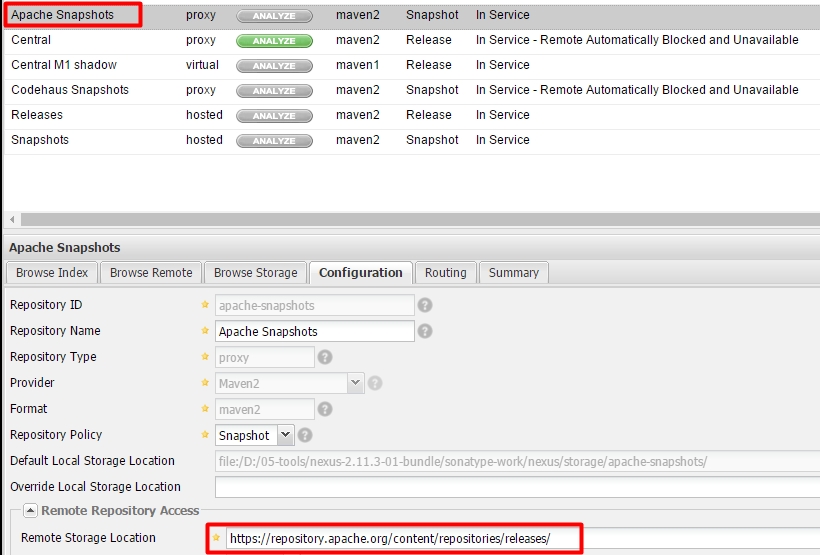Select the Apache Snapshots repository row
The height and width of the screenshot is (555, 820).
(x=412, y=15)
